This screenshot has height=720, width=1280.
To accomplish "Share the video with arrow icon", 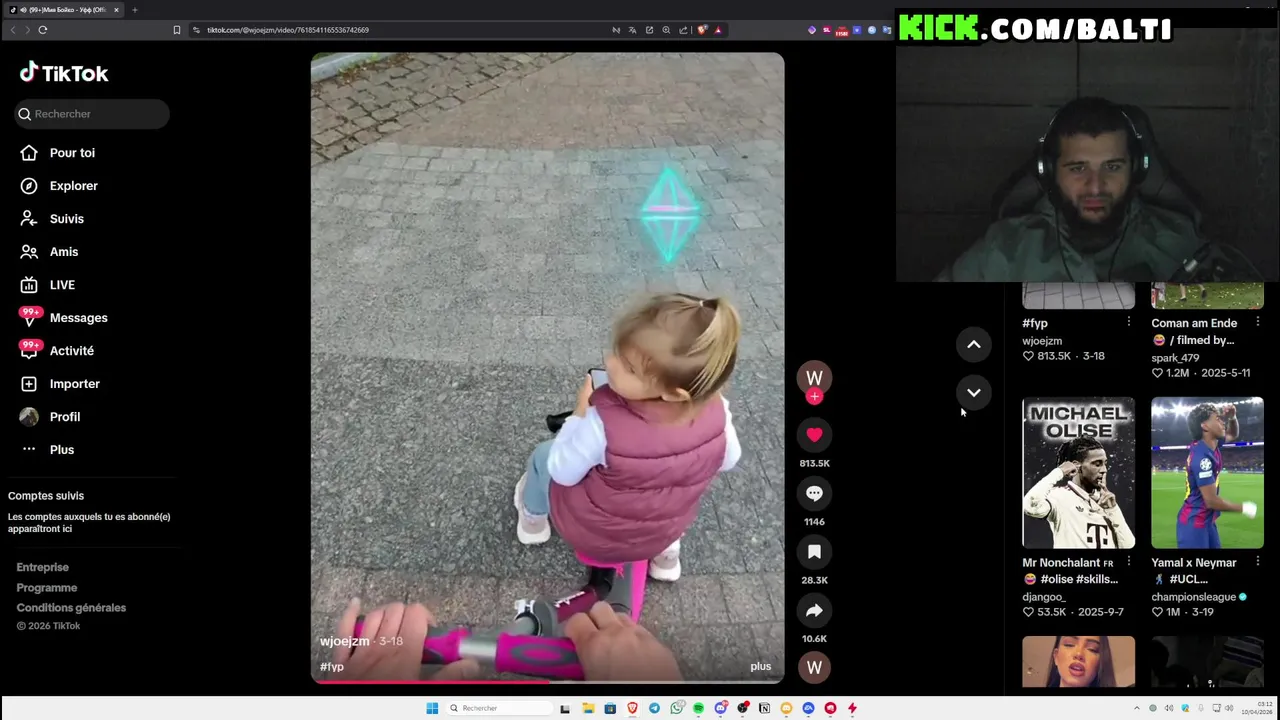I will tap(814, 610).
